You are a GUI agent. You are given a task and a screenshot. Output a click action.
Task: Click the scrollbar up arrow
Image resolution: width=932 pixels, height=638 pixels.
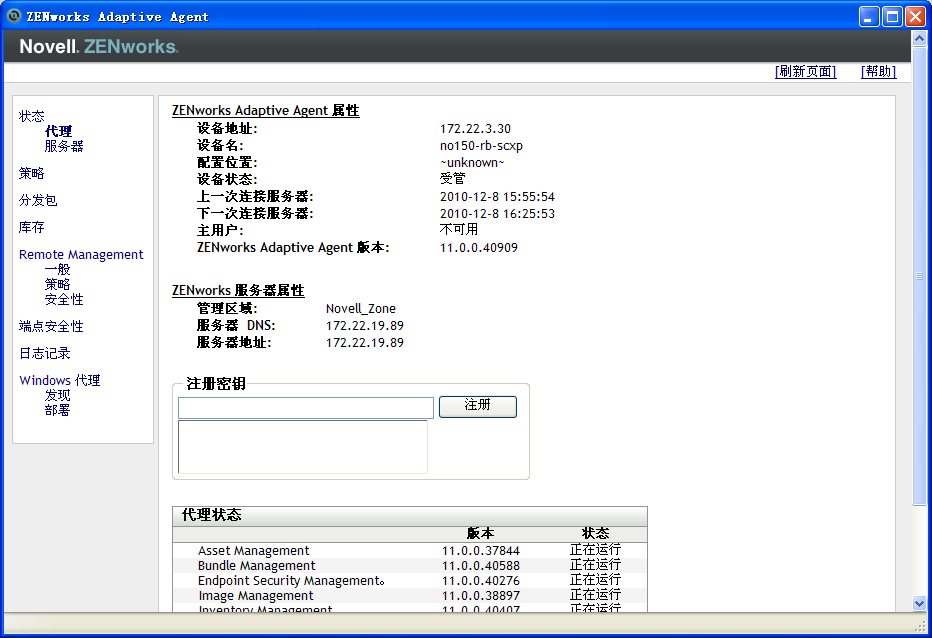pos(919,39)
